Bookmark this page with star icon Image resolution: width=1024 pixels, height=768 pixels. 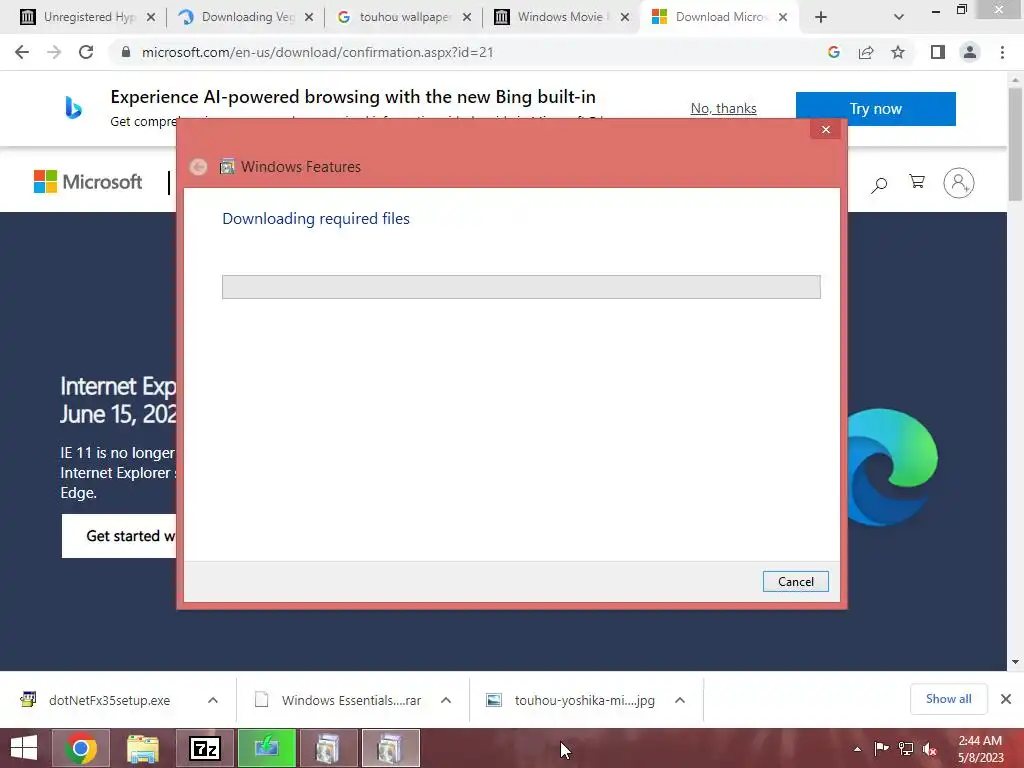[x=898, y=52]
